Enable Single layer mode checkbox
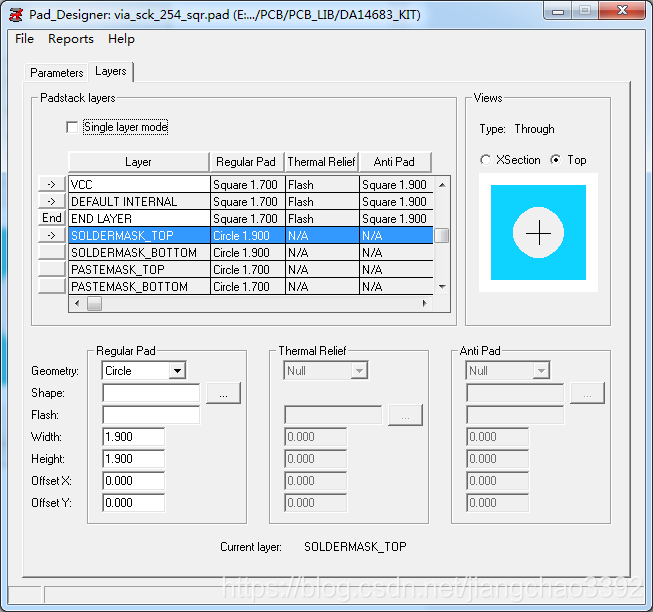The image size is (653, 612). (x=72, y=127)
